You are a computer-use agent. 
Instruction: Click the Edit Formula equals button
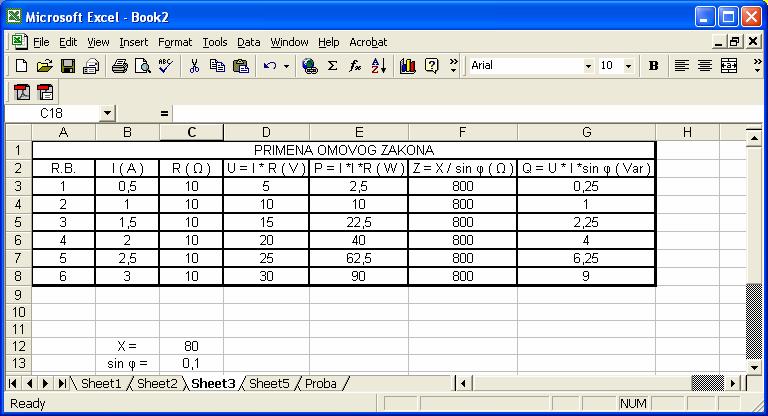(x=164, y=114)
